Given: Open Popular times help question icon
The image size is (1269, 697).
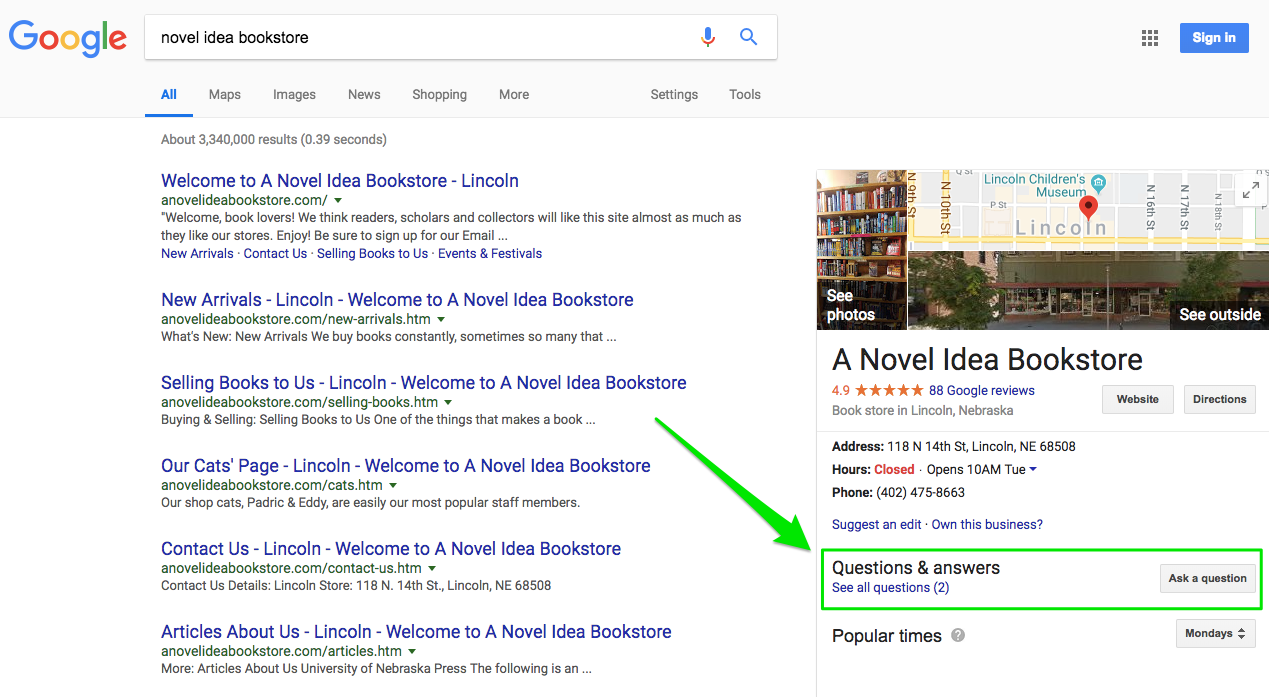Looking at the screenshot, I should pos(958,635).
